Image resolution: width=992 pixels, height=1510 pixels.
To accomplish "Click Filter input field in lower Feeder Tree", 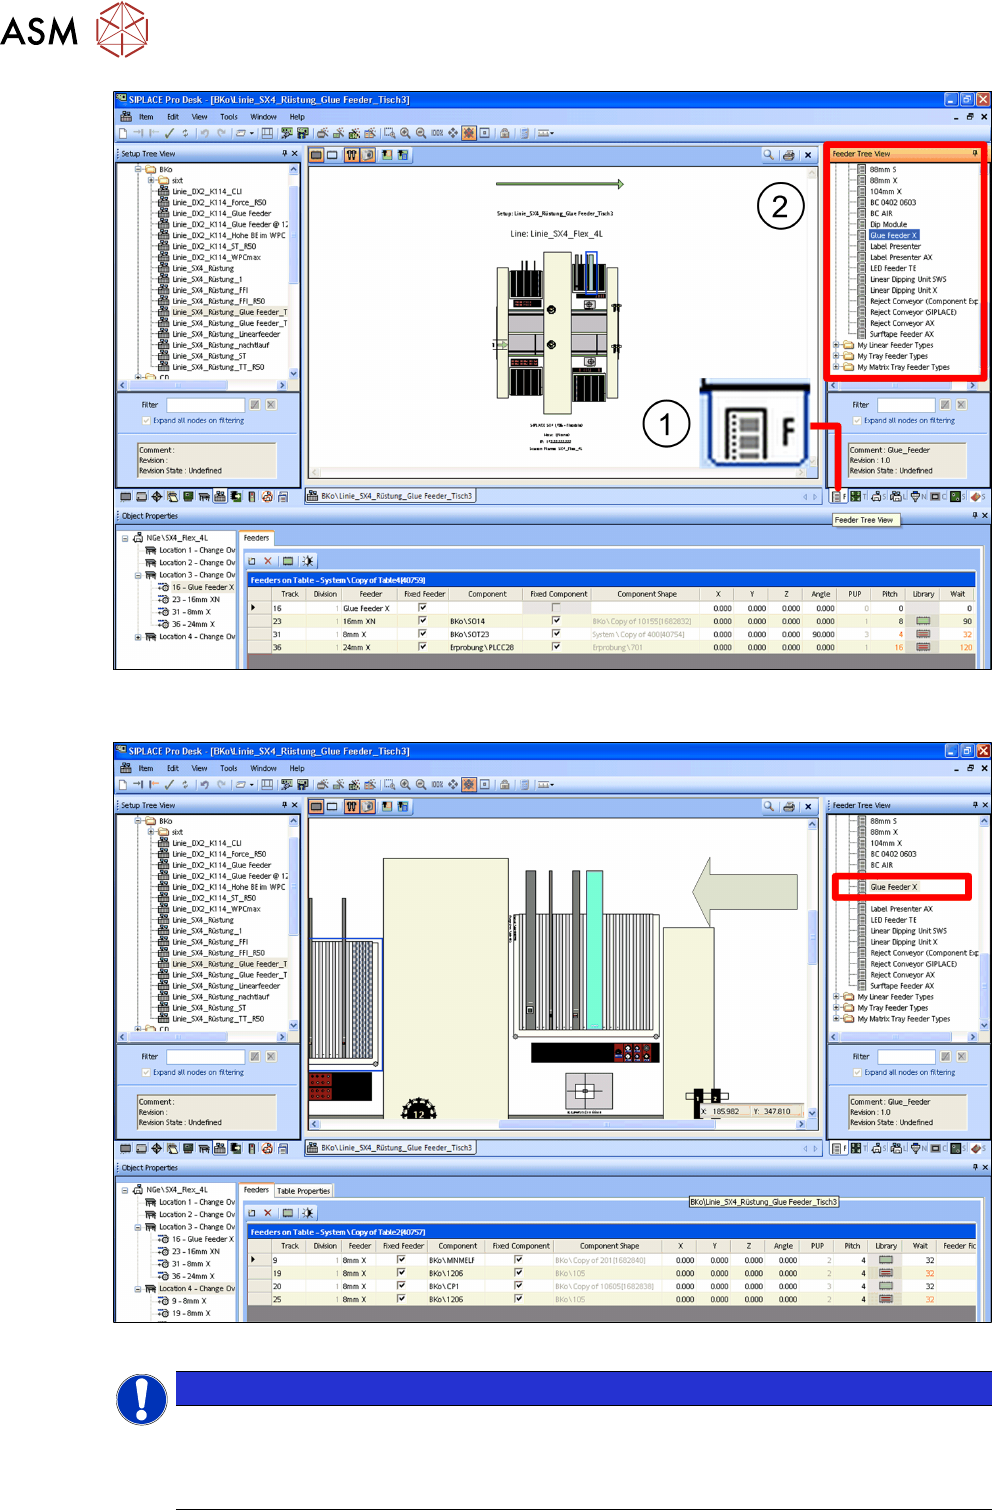I will click(x=906, y=1056).
